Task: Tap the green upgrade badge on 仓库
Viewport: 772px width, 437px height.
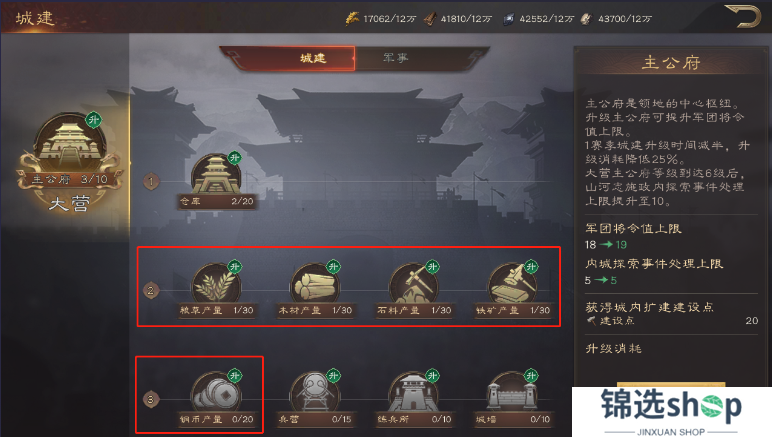Action: (x=235, y=158)
